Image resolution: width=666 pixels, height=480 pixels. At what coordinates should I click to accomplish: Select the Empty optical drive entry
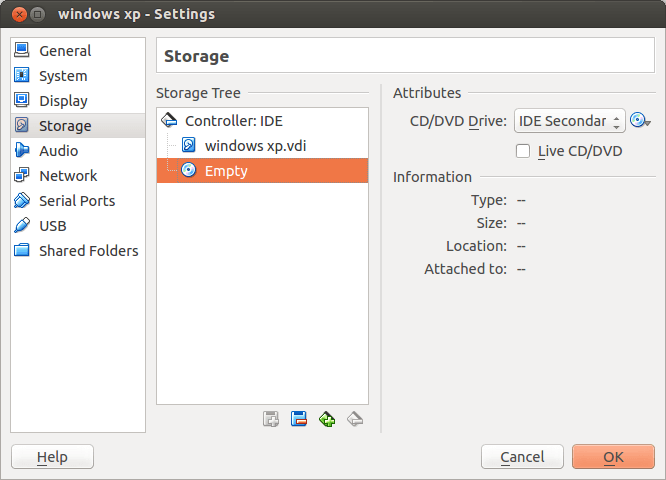pos(262,171)
